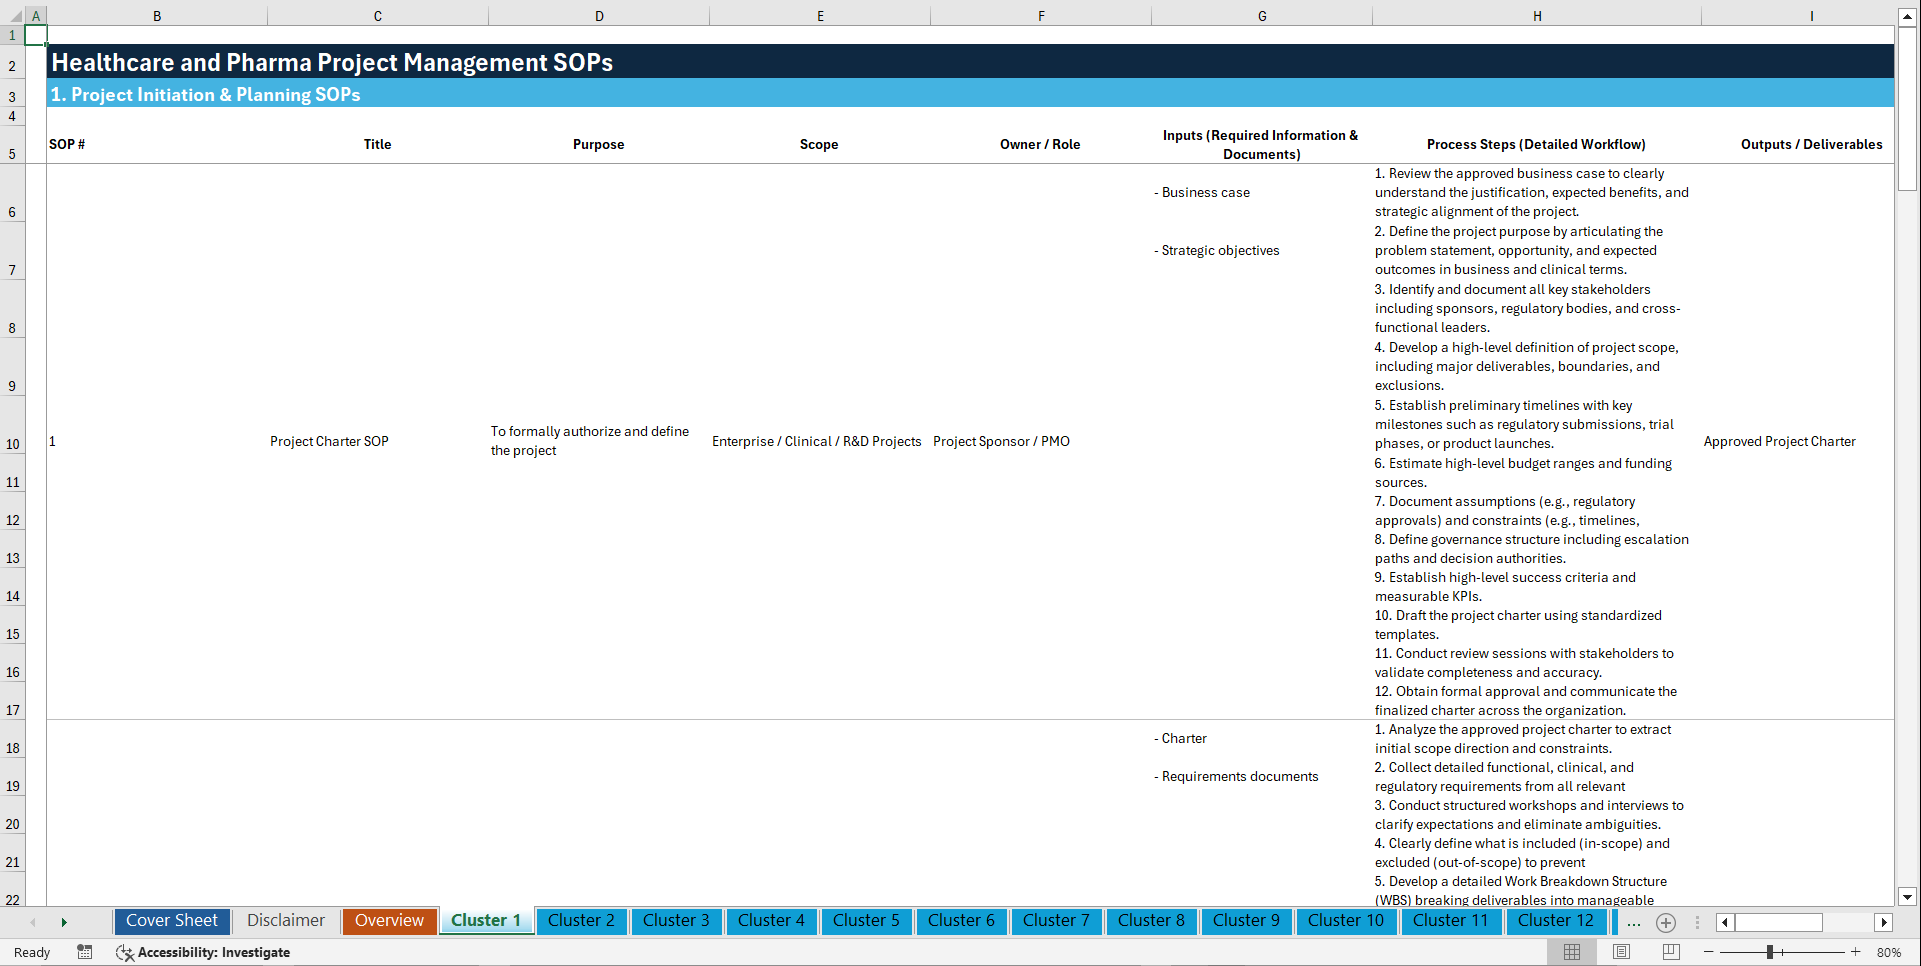Open the all-sheets list via the ellipsis
The height and width of the screenshot is (966, 1921).
(x=1633, y=922)
